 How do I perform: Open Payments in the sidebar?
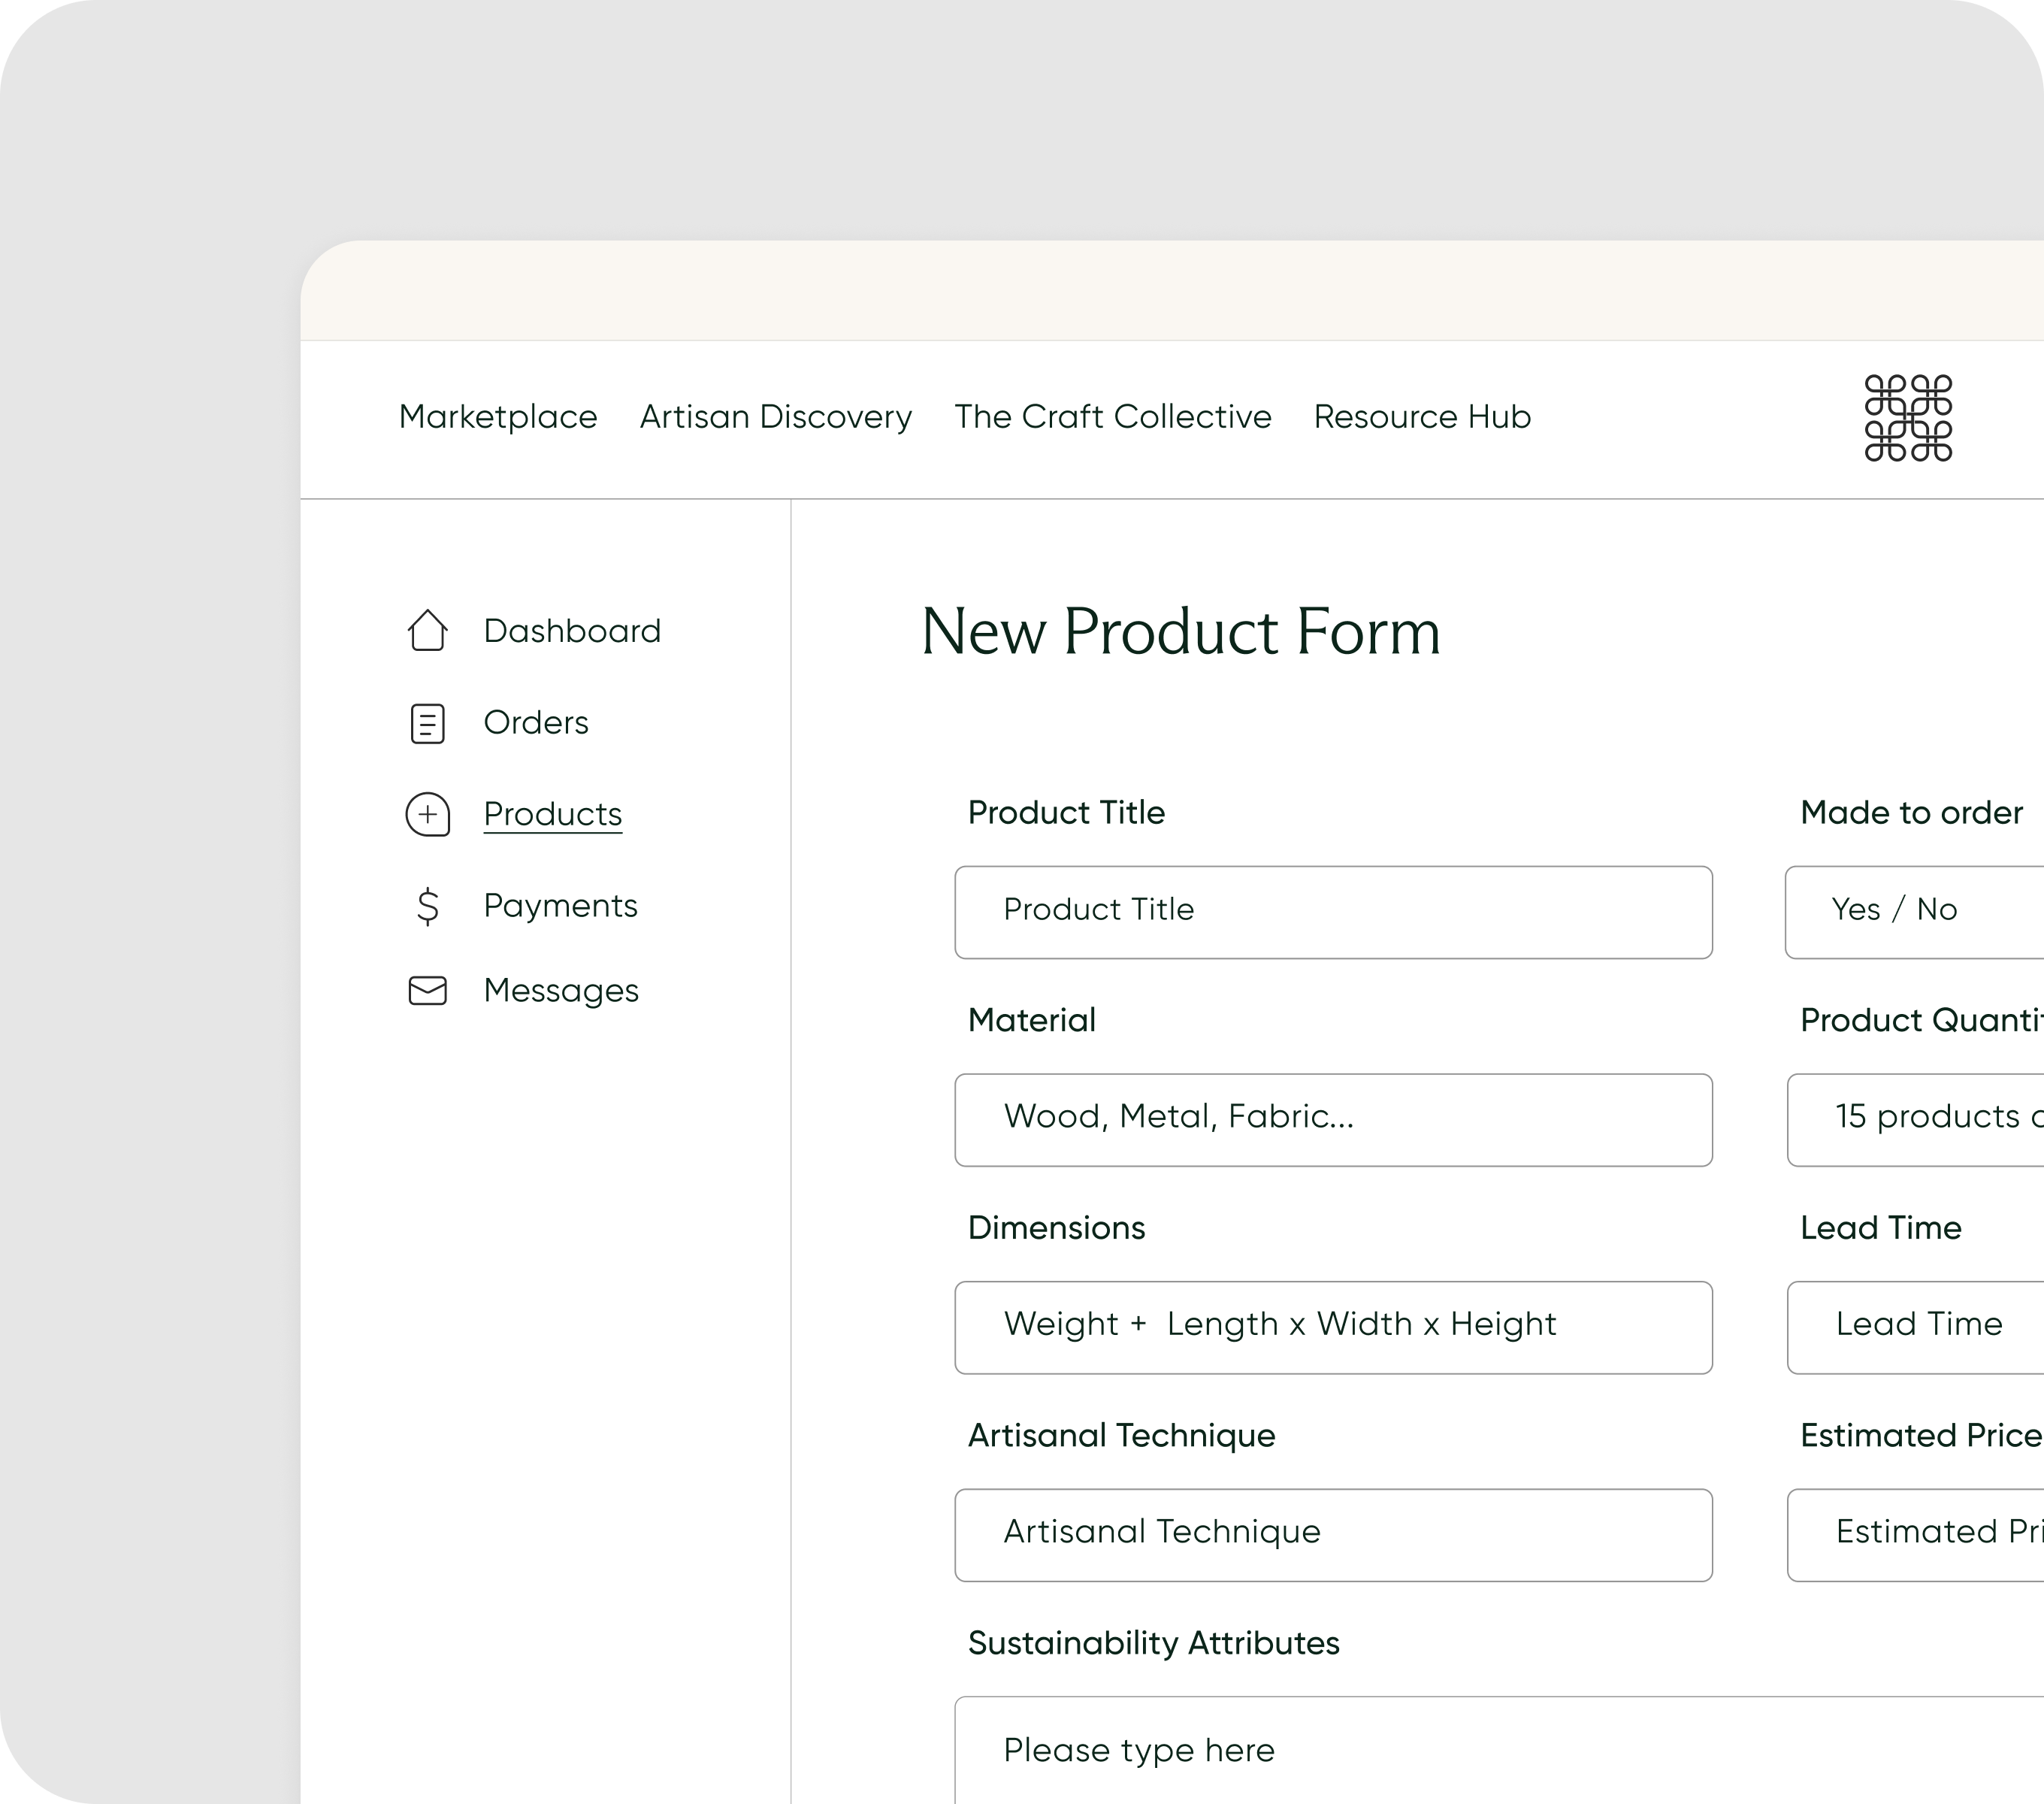[560, 906]
